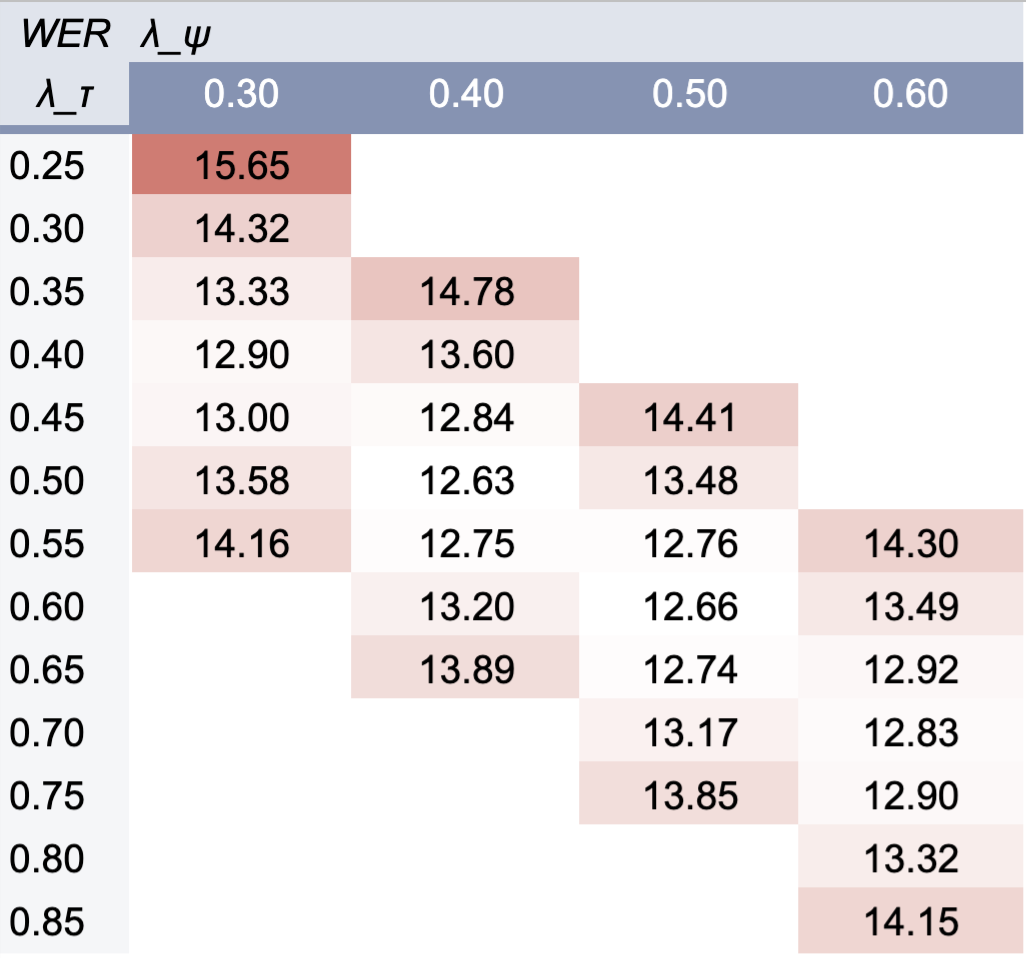Click the 0.85 row label

coord(47,921)
